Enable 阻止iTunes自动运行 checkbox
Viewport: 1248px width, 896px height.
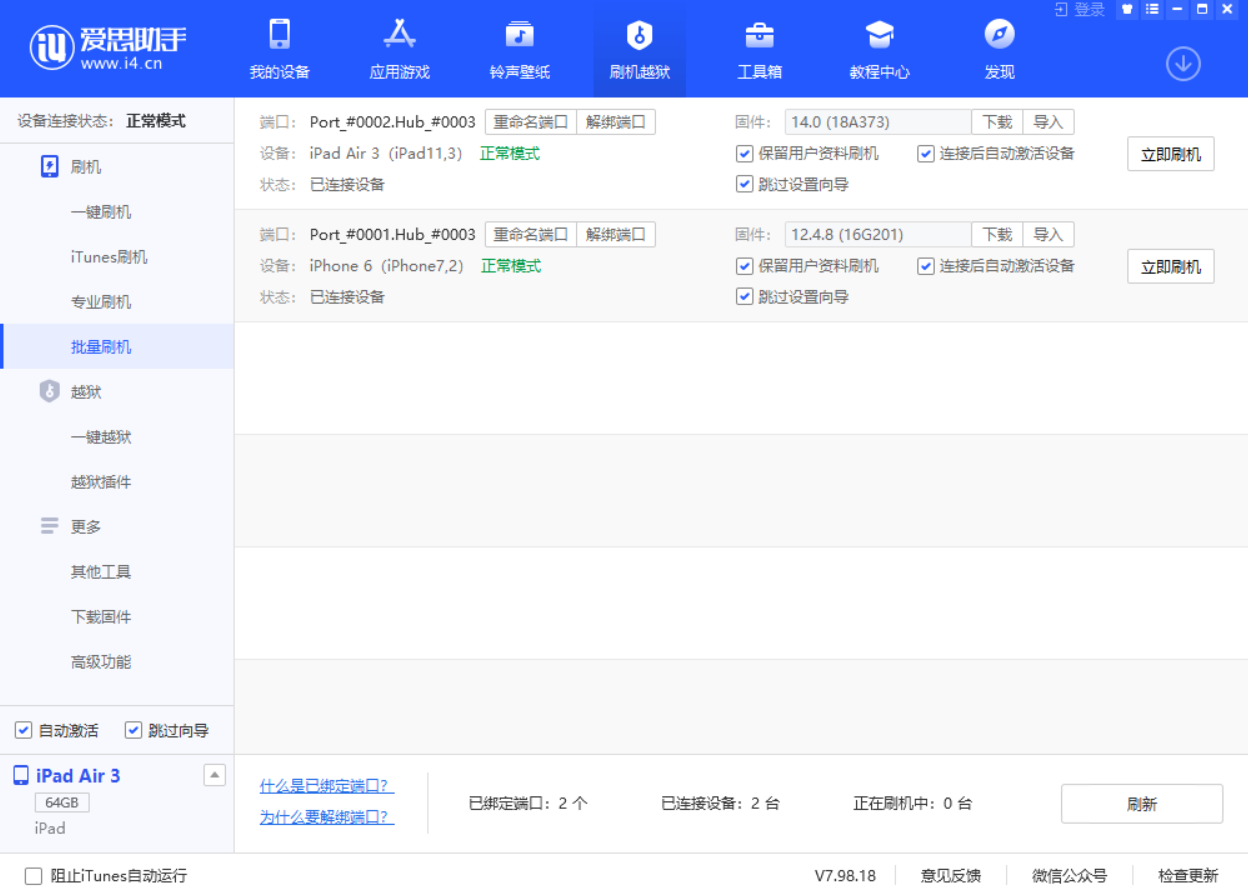(x=33, y=876)
